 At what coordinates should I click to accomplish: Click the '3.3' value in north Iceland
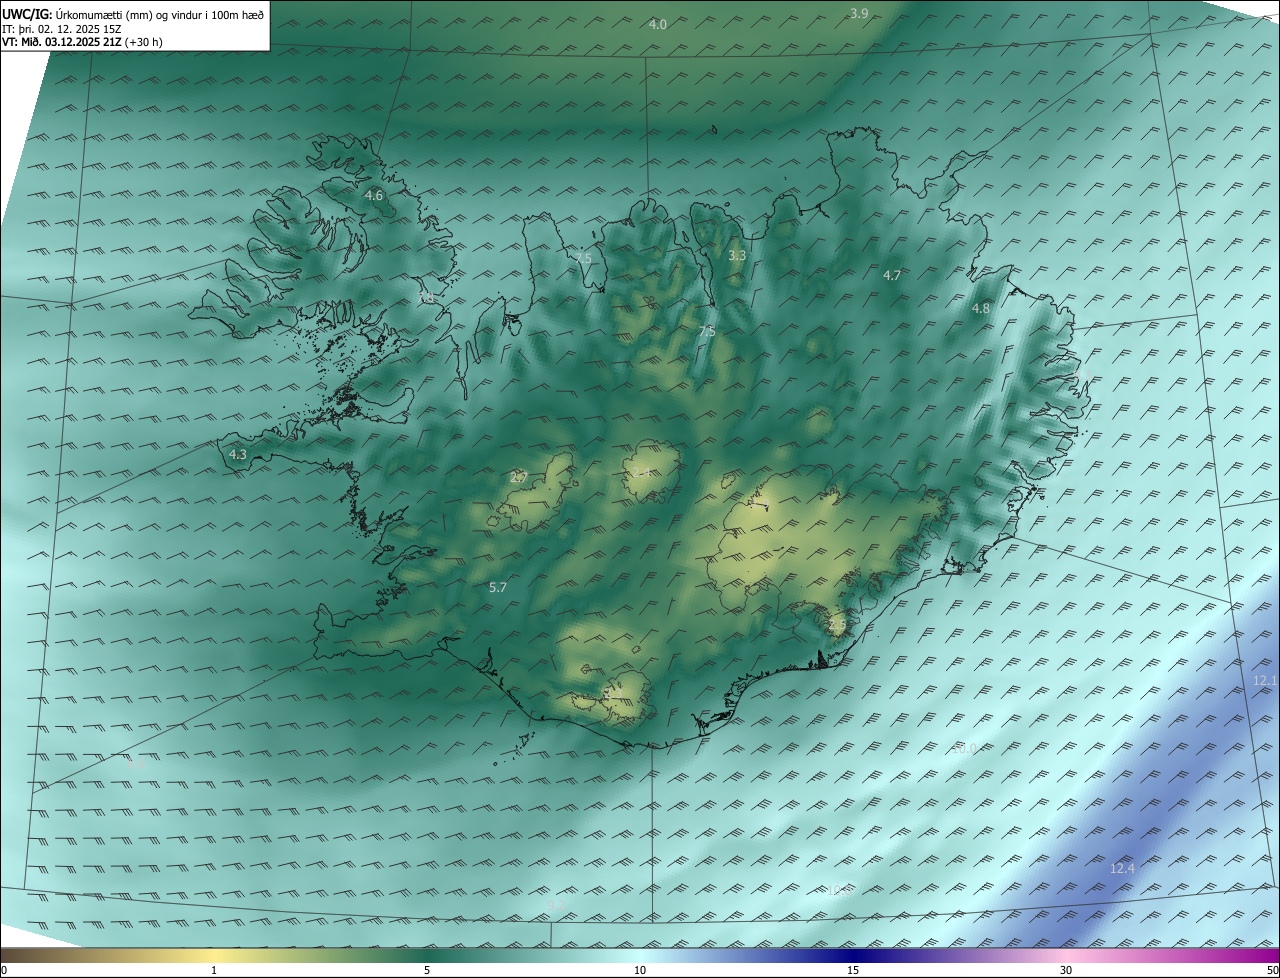(737, 255)
